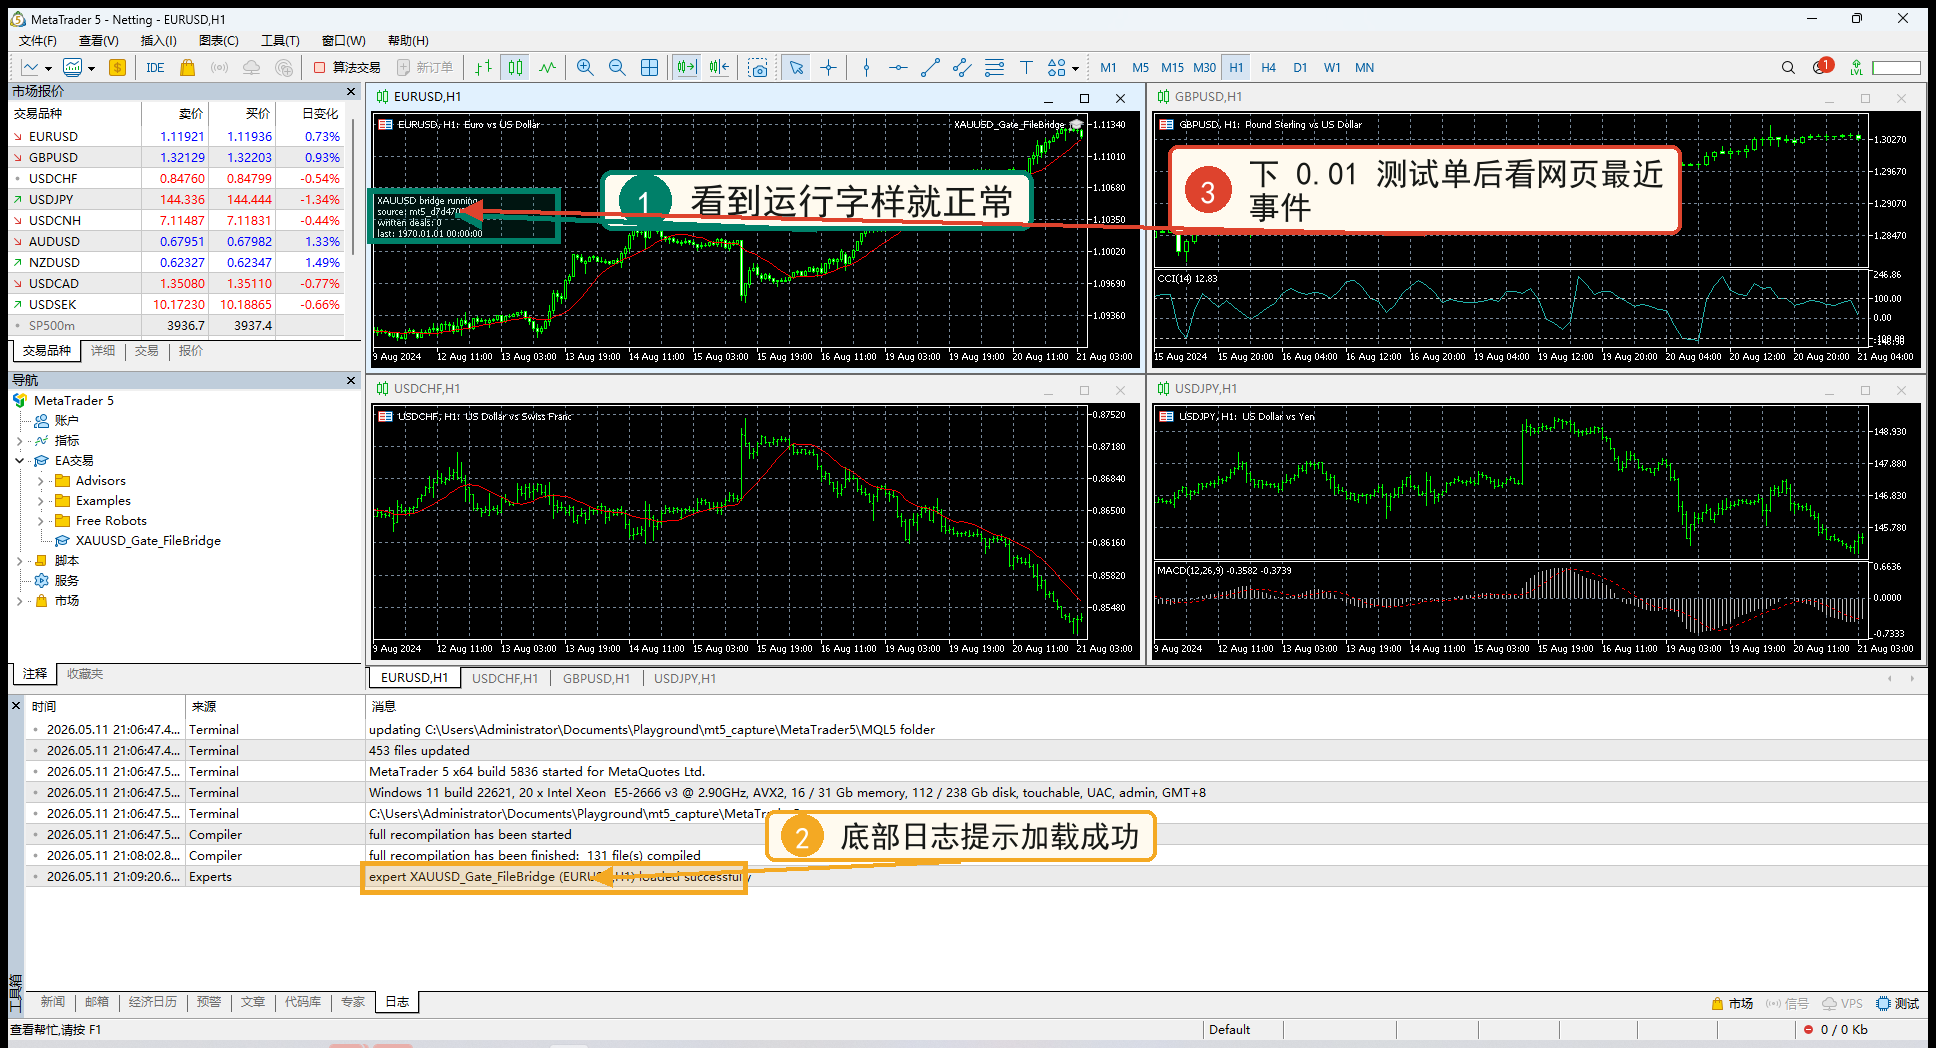Image resolution: width=1936 pixels, height=1048 pixels.
Task: Click the tile windows grid icon
Action: coord(649,68)
